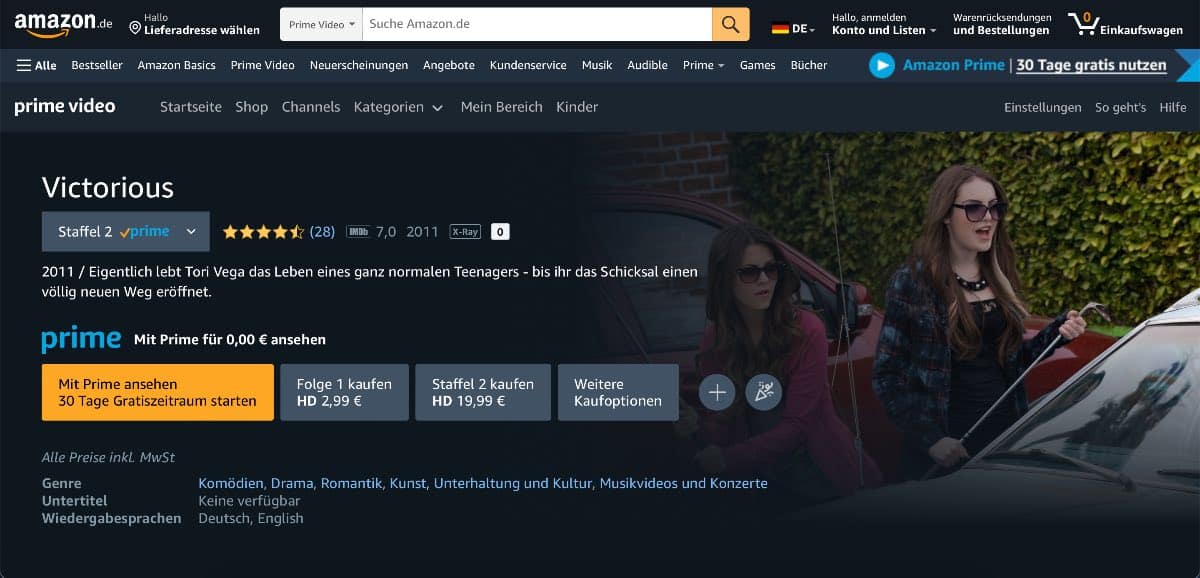
Task: Click the Watch Party celebration icon
Action: click(x=764, y=393)
